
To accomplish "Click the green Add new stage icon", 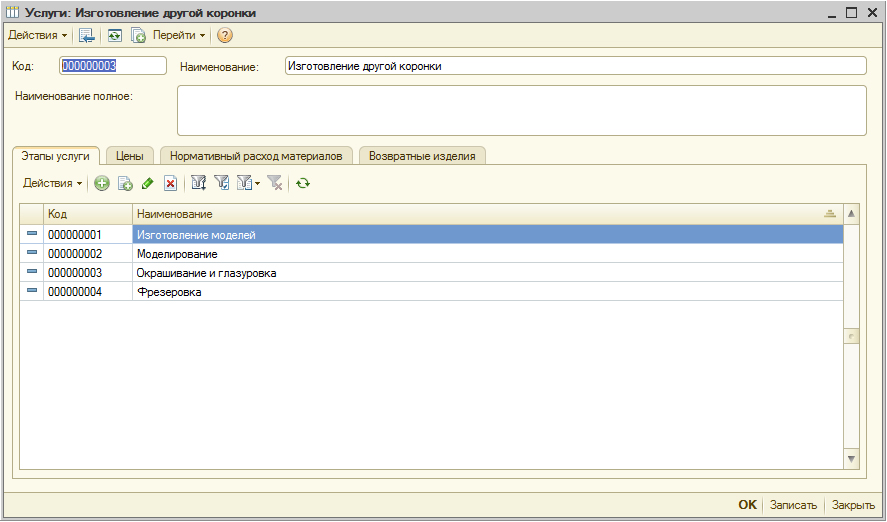I will (x=101, y=183).
